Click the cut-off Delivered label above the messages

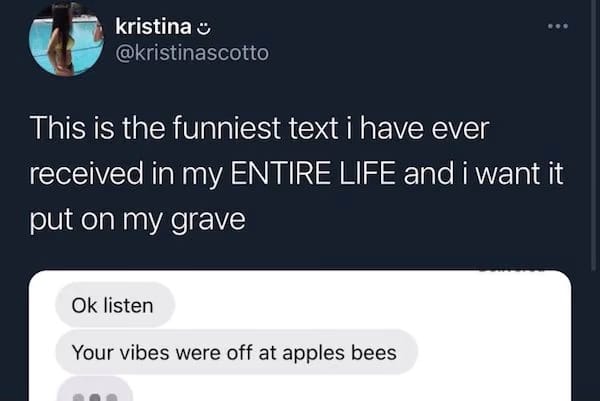point(511,269)
